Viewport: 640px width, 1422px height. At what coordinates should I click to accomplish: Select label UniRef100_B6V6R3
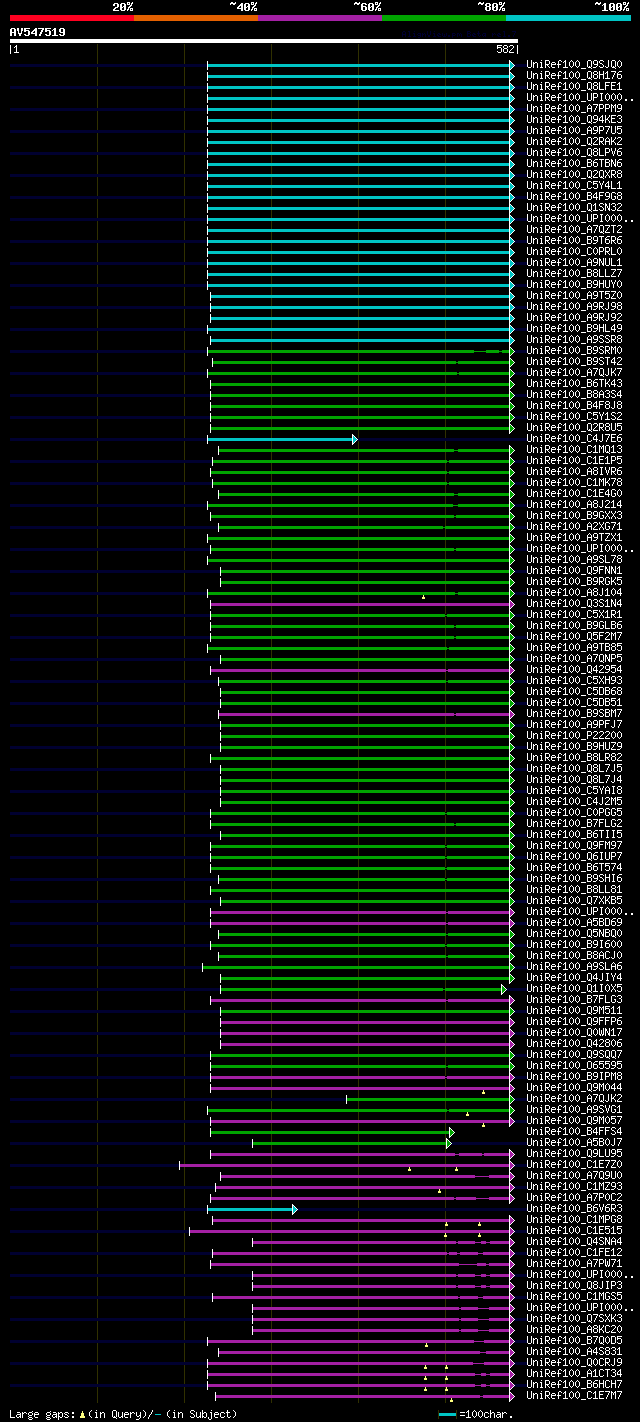[574, 1208]
